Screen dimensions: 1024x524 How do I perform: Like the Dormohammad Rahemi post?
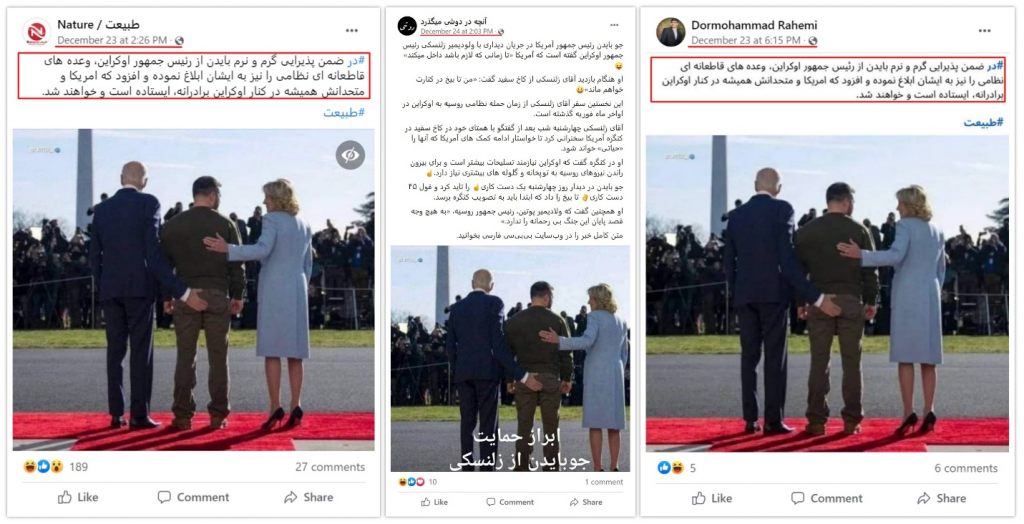pos(712,499)
